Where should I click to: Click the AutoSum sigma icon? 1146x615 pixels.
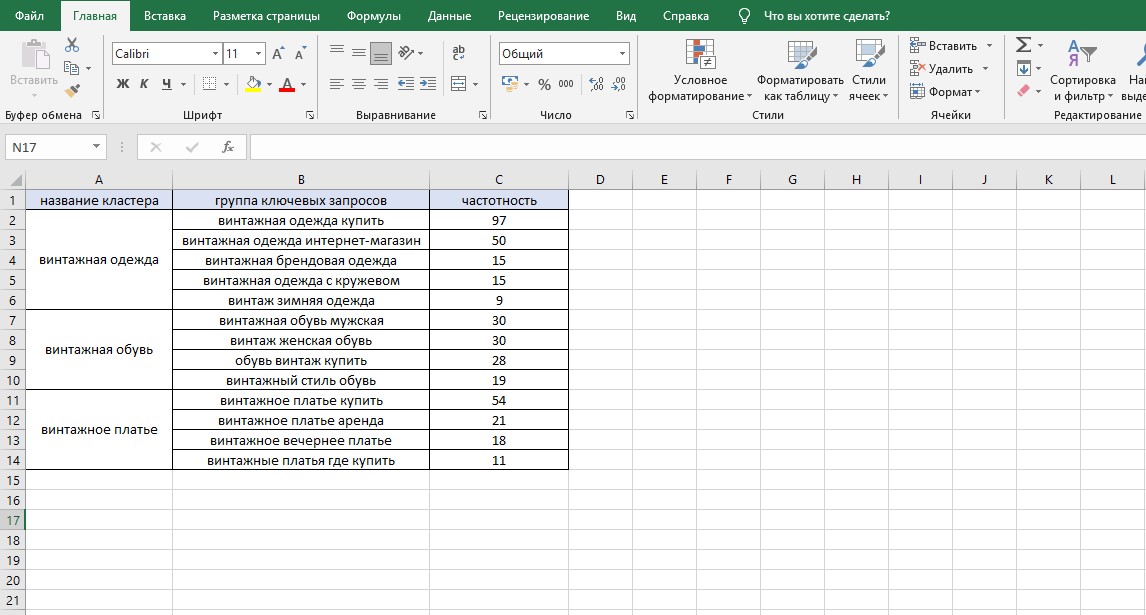1023,45
